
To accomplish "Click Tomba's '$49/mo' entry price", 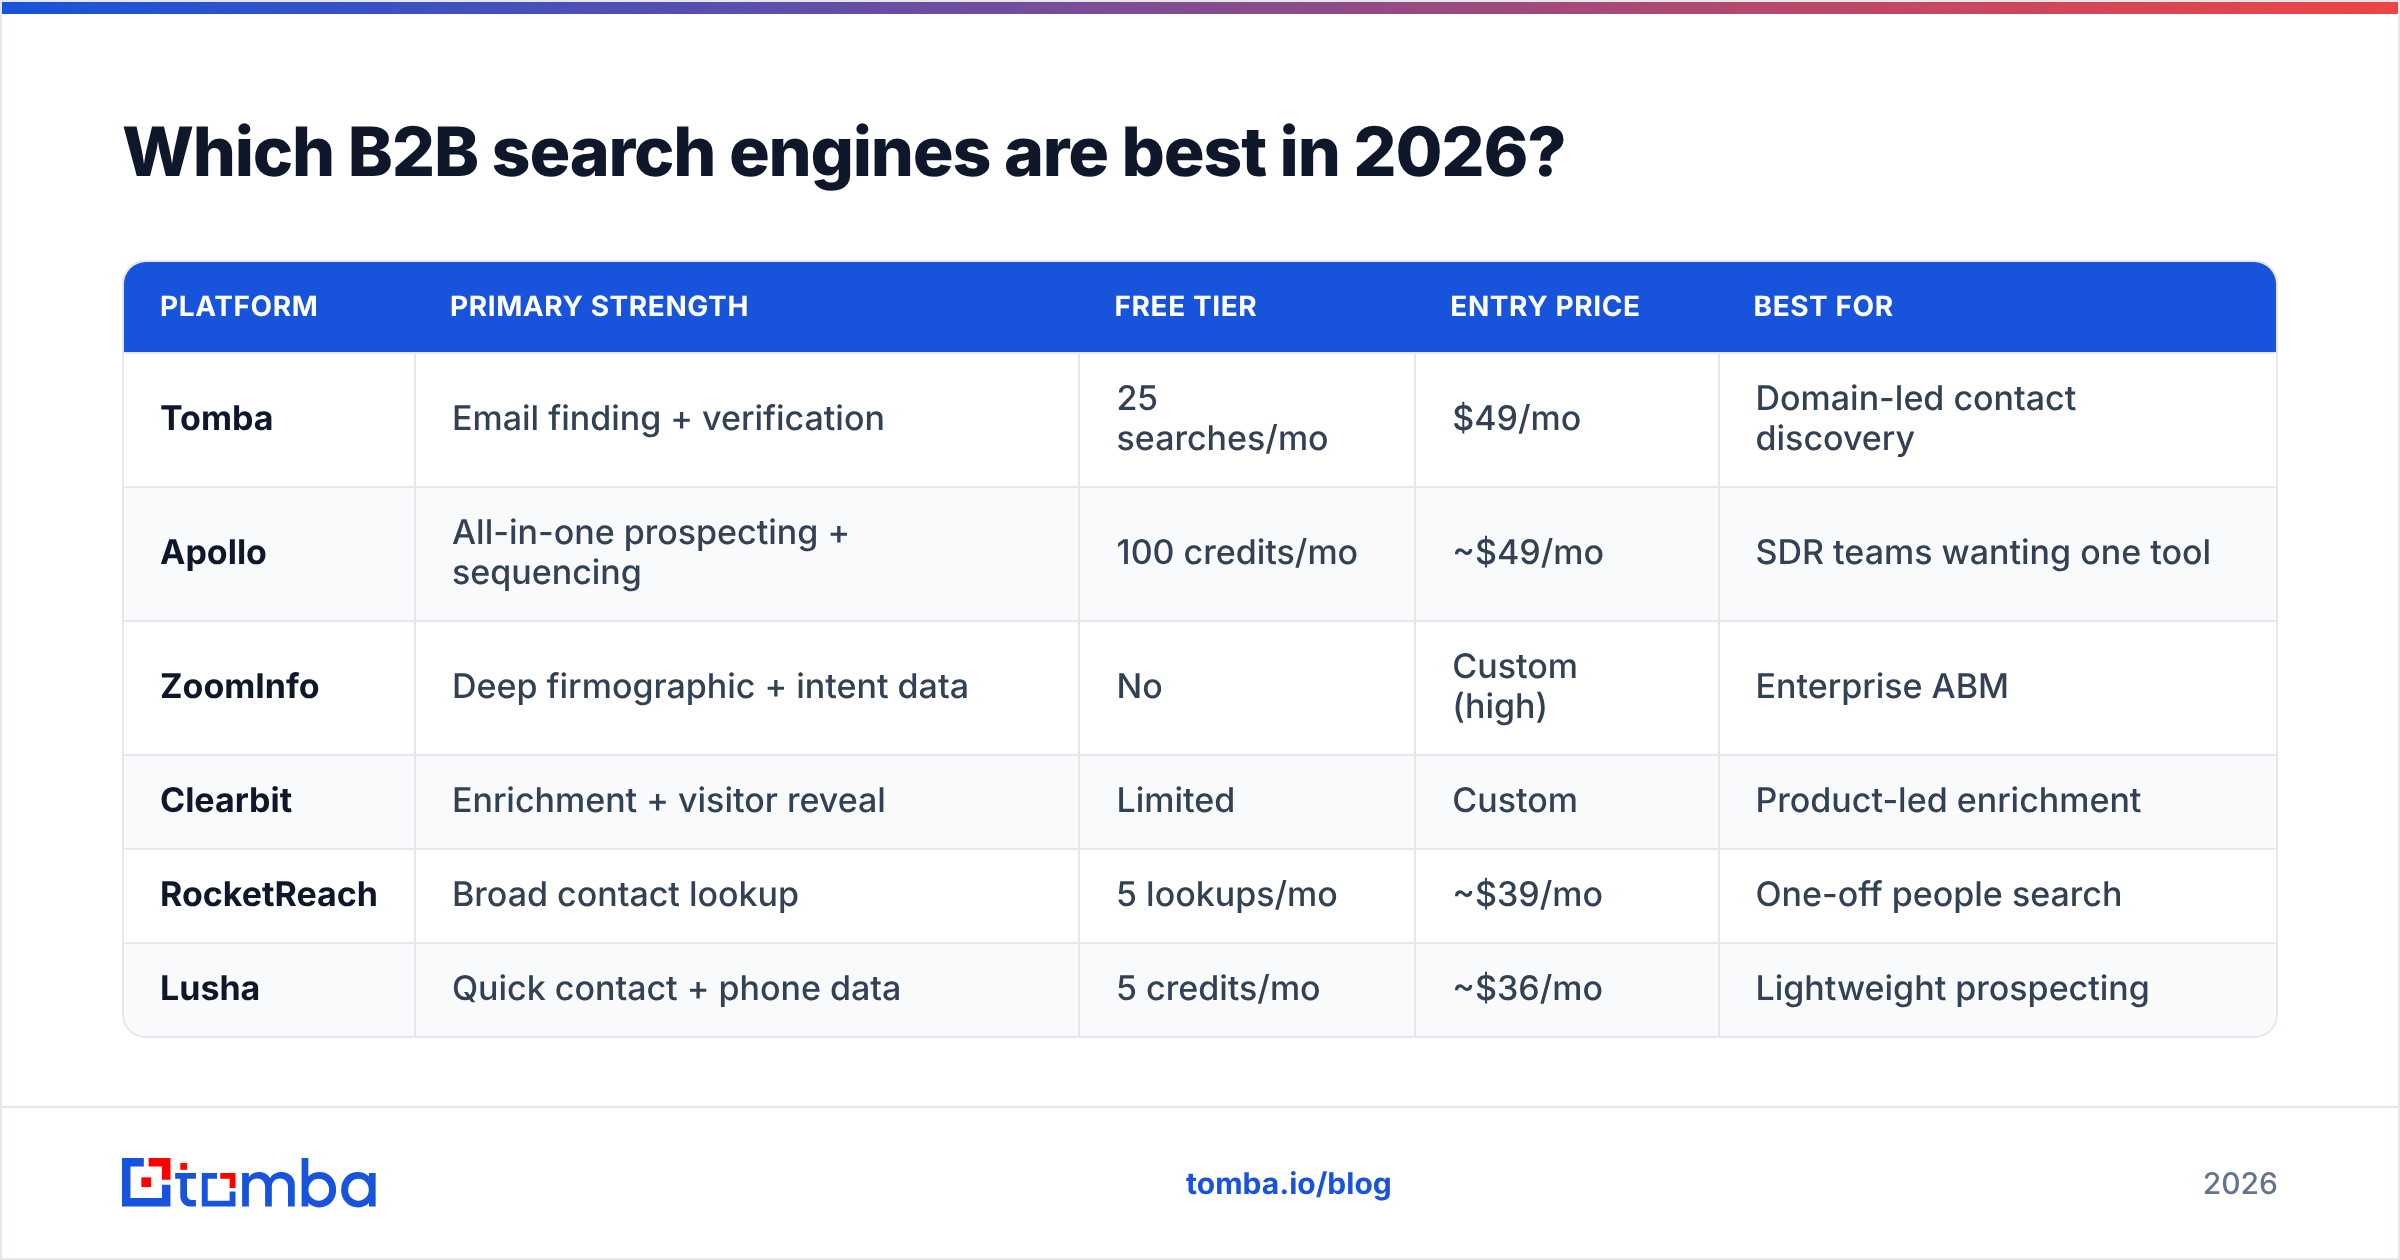I will (x=1567, y=419).
